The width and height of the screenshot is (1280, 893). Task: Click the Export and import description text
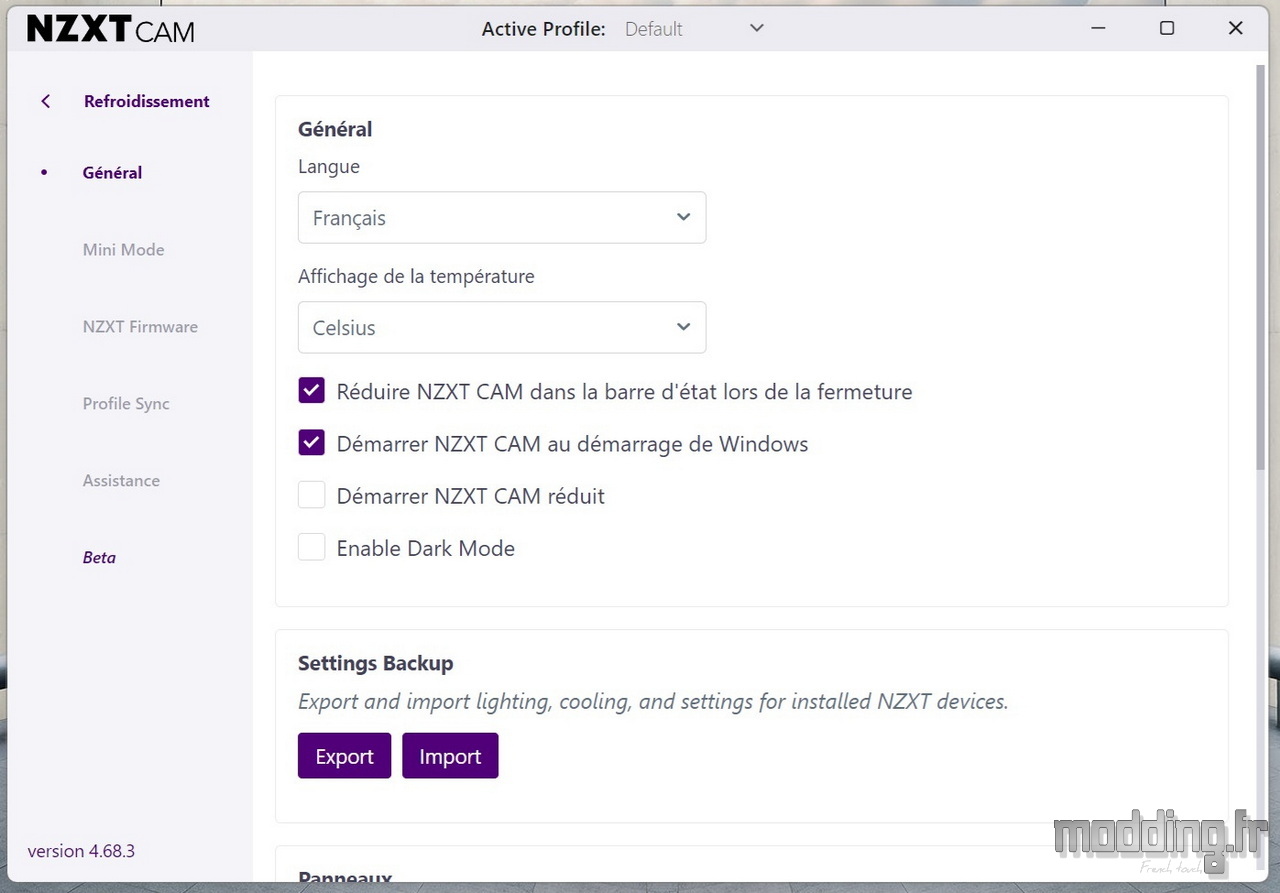pyautogui.click(x=653, y=702)
